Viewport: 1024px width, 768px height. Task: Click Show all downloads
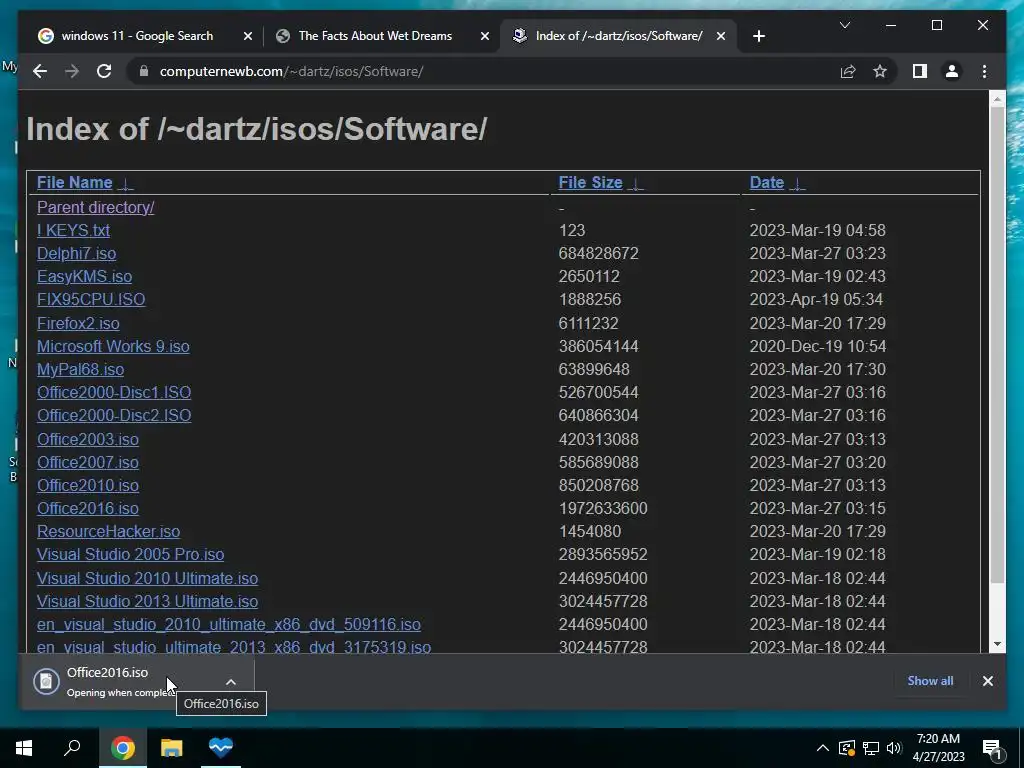930,681
